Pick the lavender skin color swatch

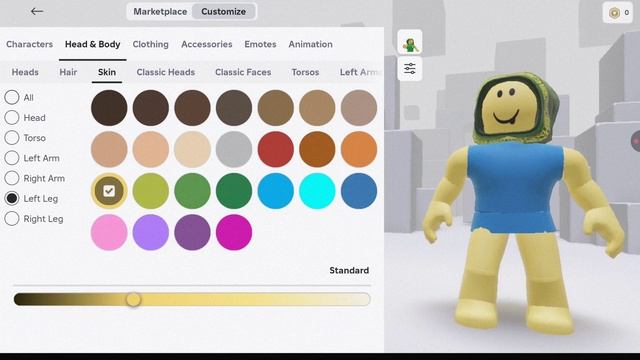151,232
